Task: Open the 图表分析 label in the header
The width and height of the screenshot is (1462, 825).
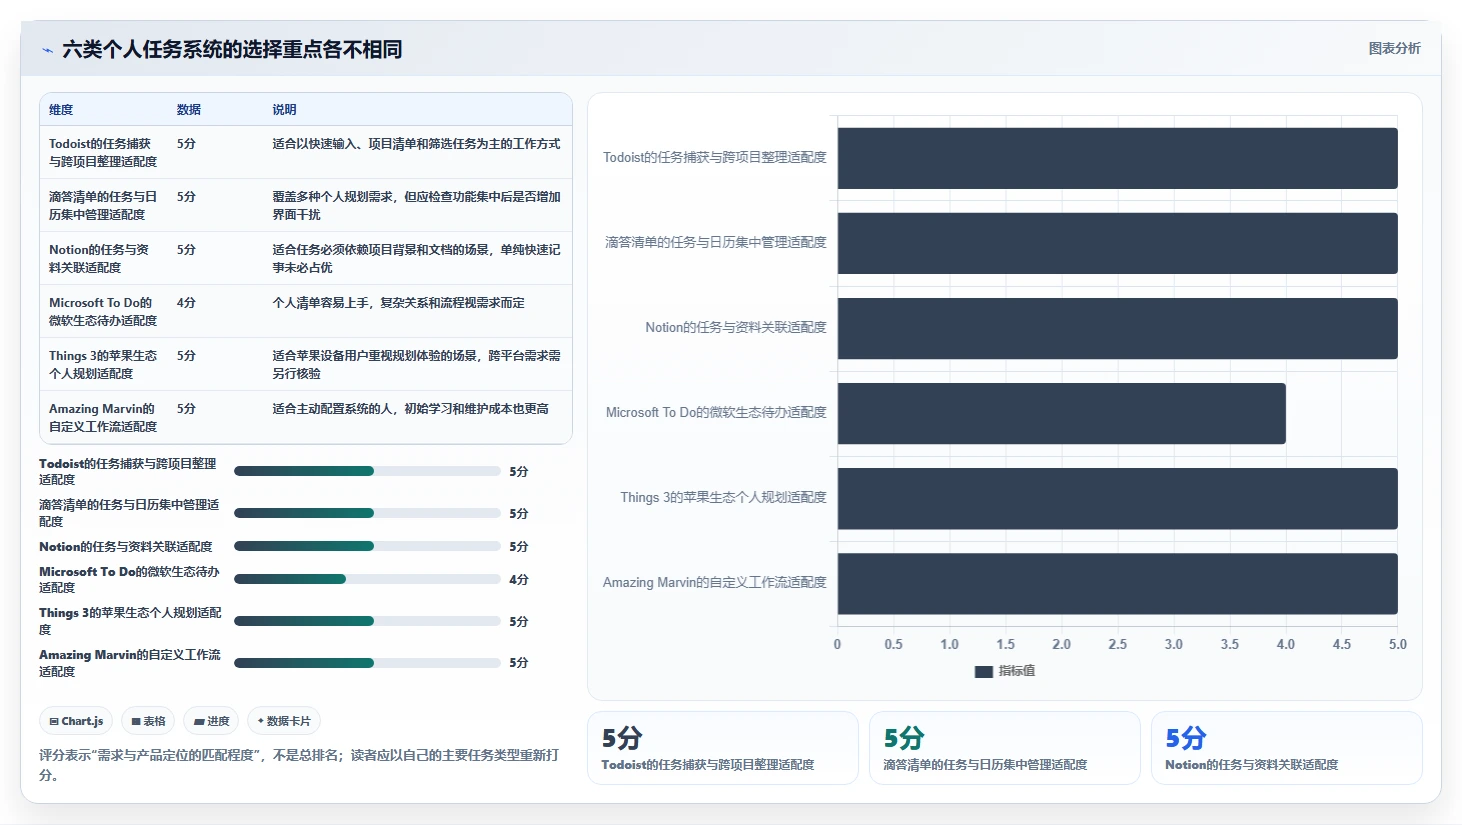Action: point(1394,48)
